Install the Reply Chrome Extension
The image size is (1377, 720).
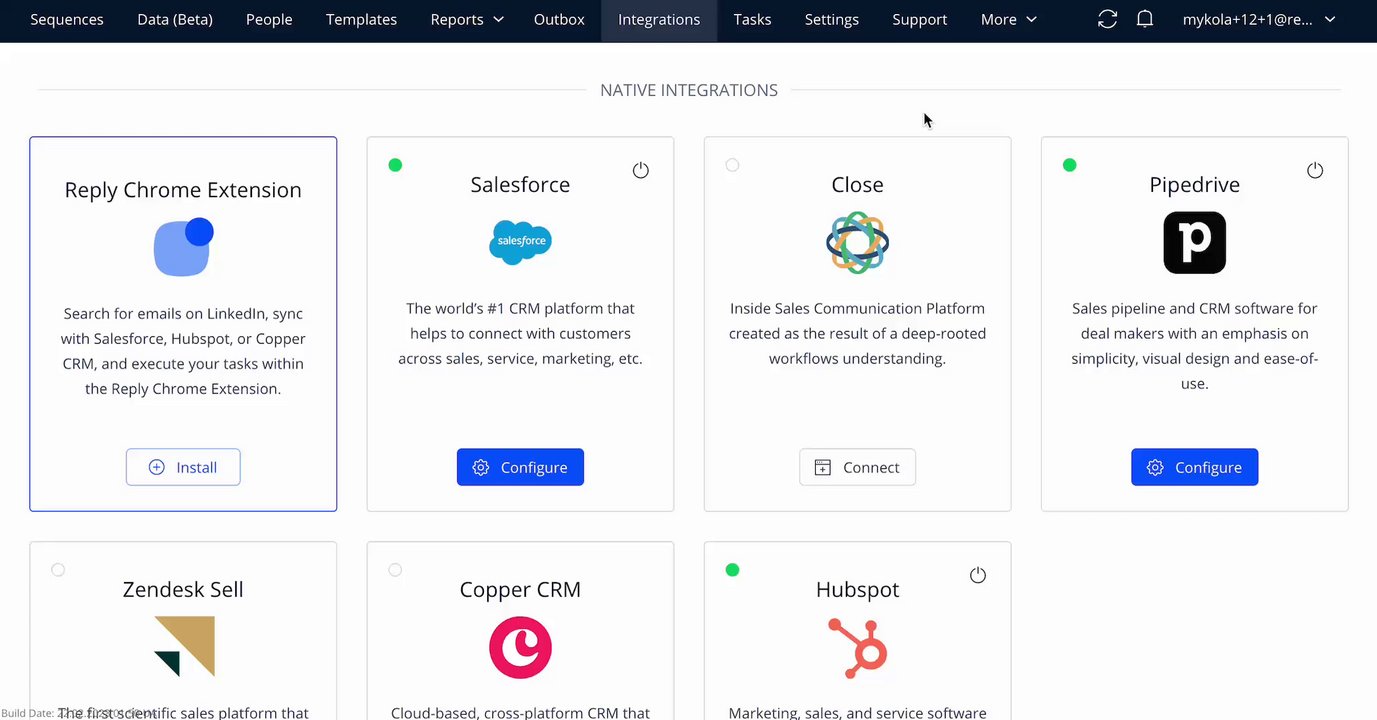183,467
